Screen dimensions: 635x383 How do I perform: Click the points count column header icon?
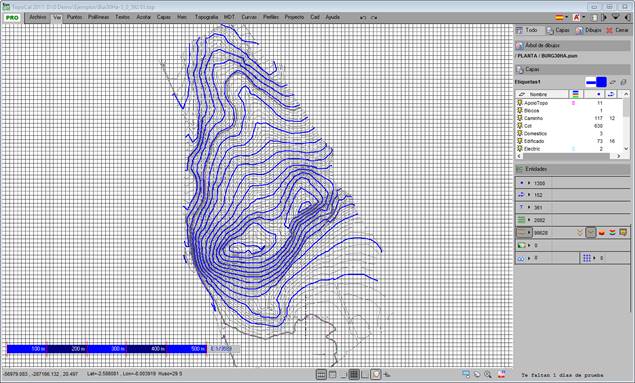click(x=599, y=94)
